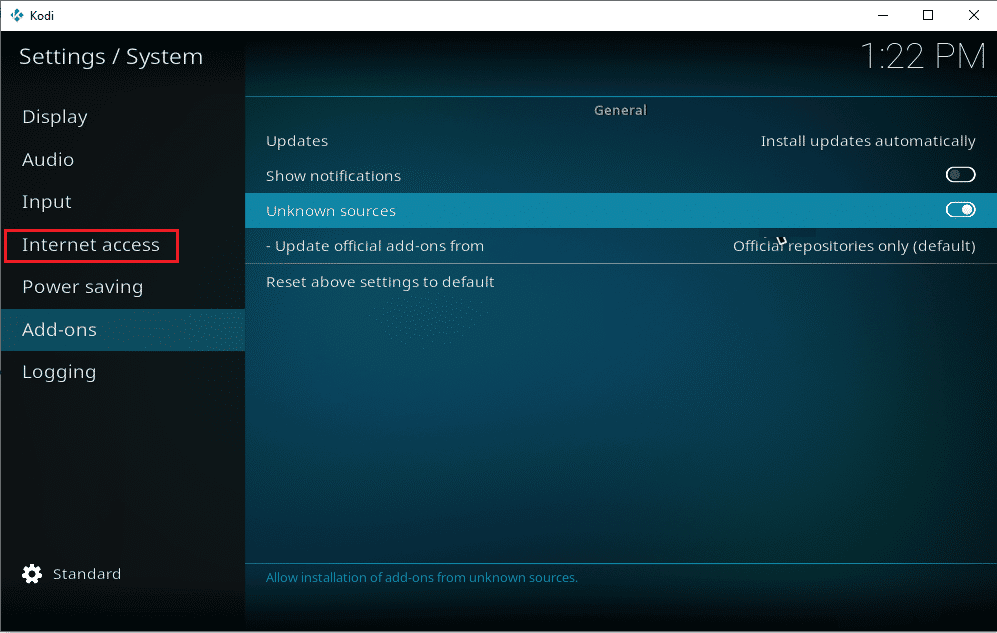Change Update official add-ons from setting
Viewport: 997px width, 633px height.
(621, 246)
